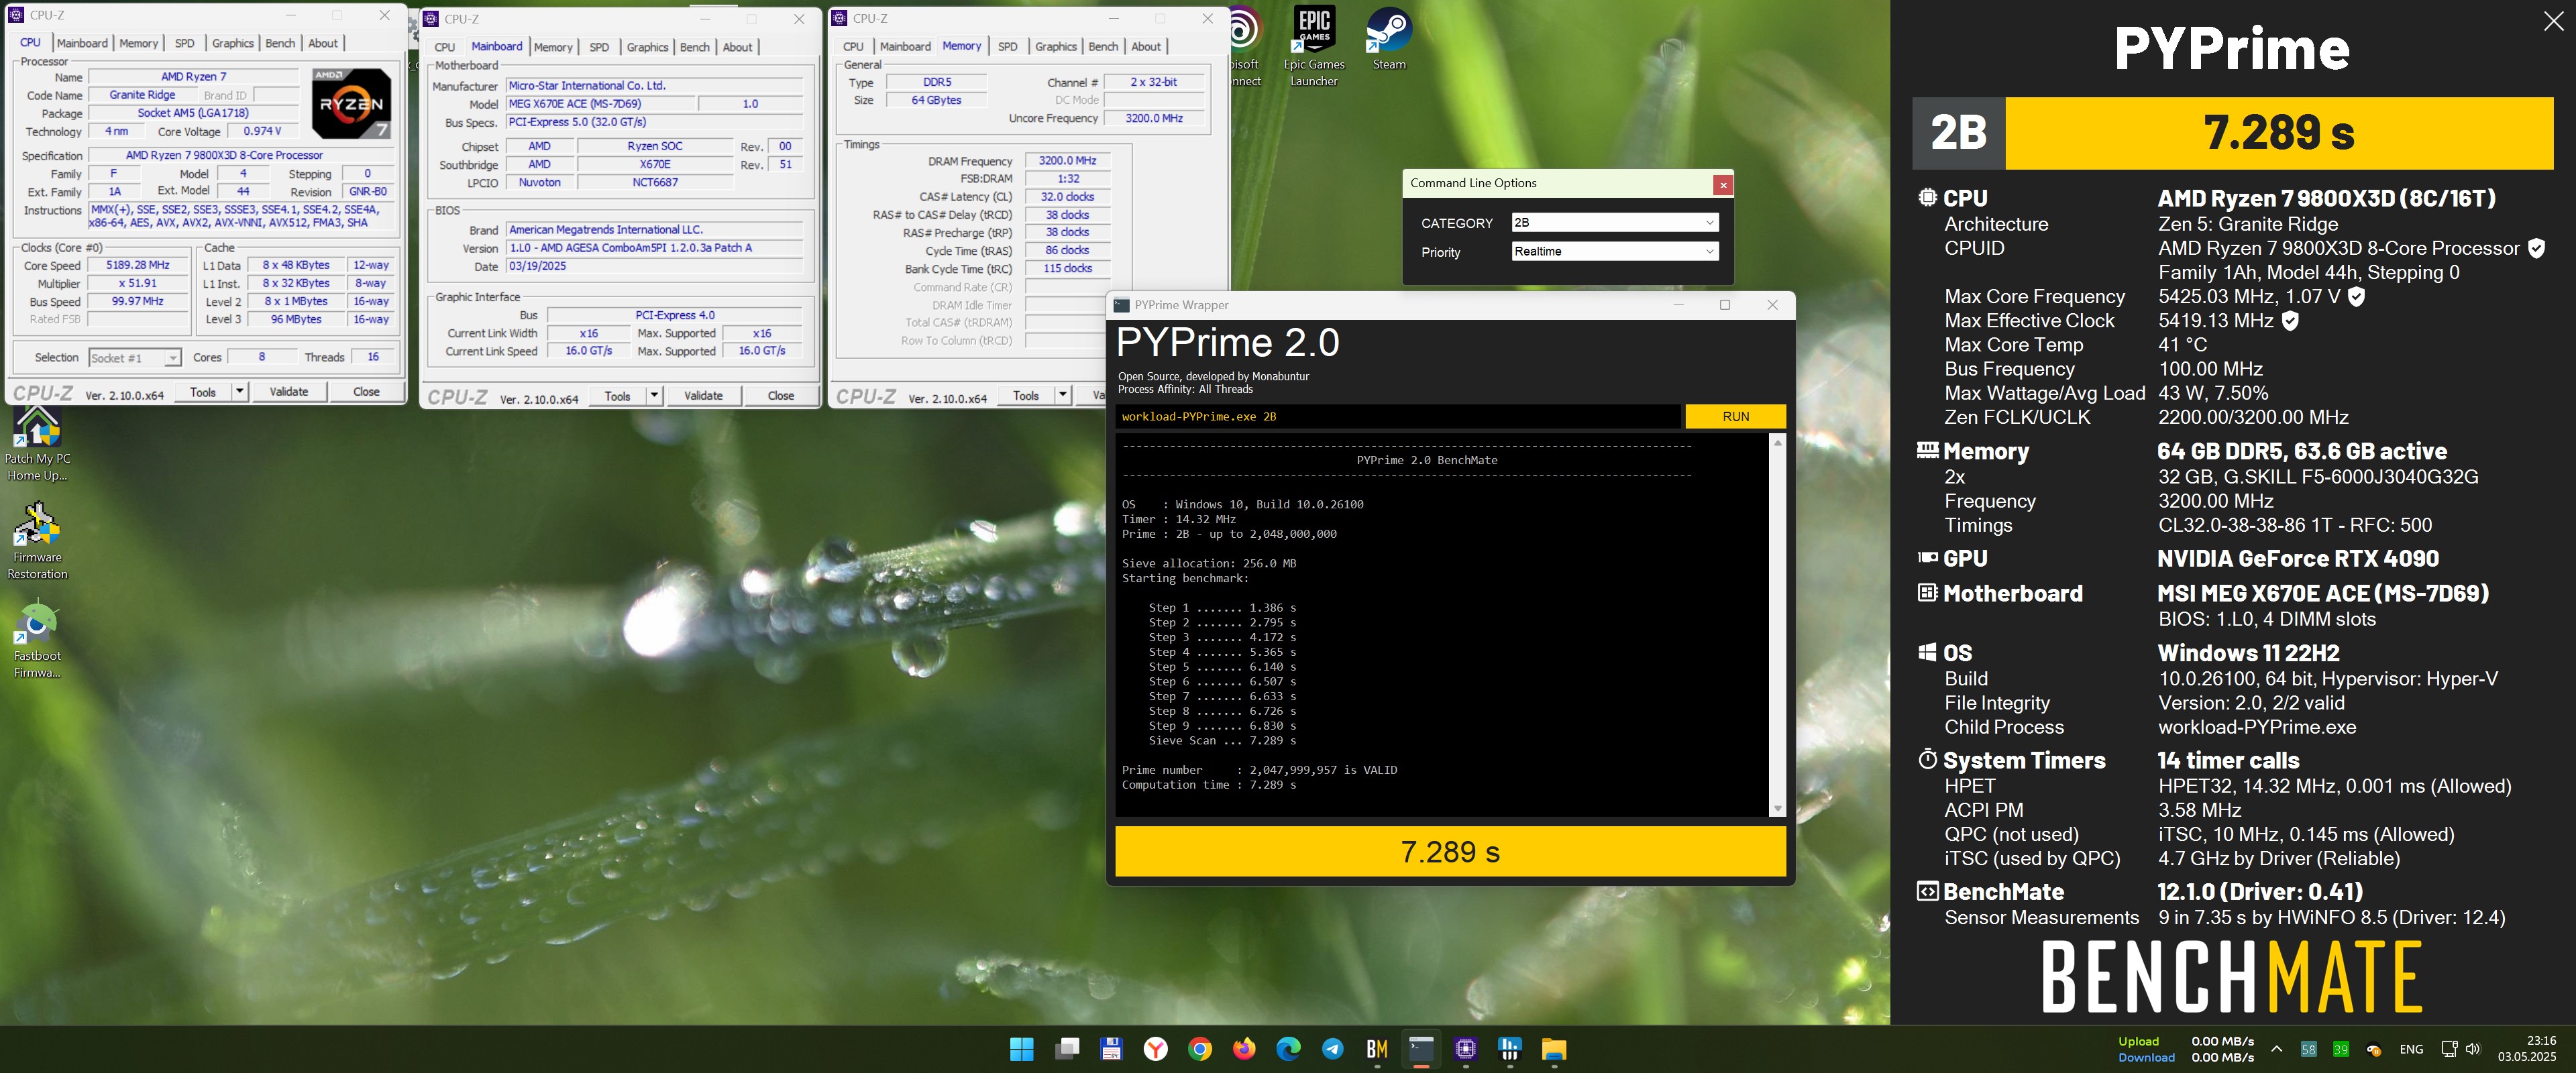Click Validate in the Mainboard CPU-Z window

click(x=703, y=395)
